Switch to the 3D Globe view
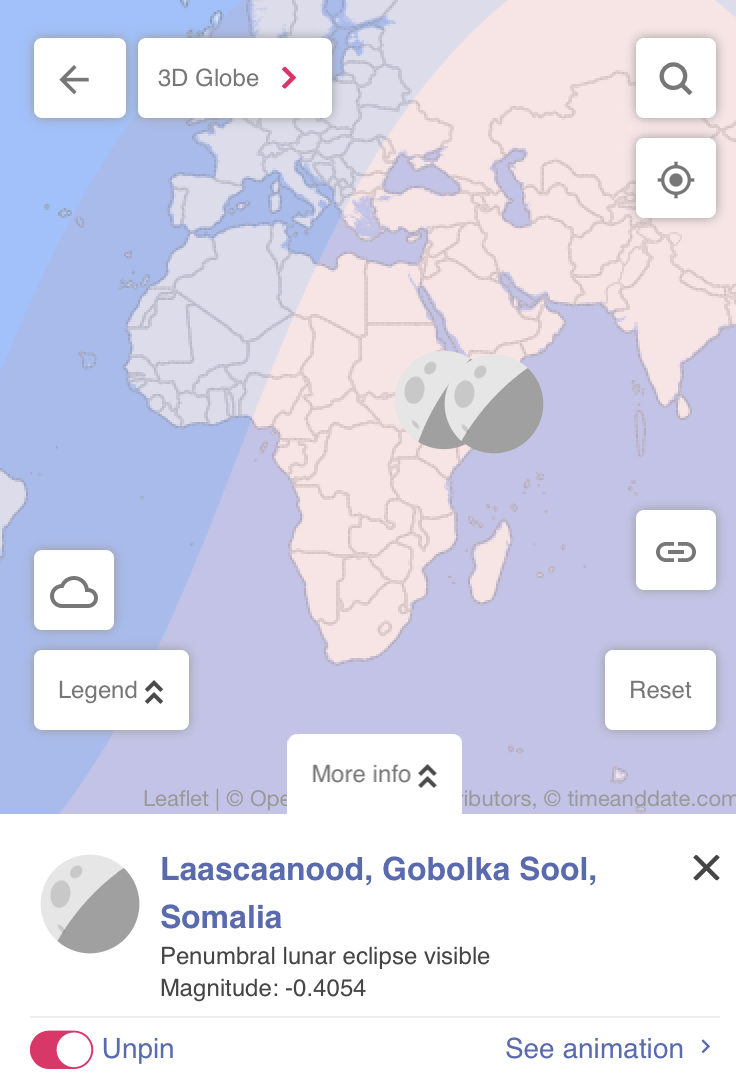Image resolution: width=736 pixels, height=1092 pixels. point(235,78)
